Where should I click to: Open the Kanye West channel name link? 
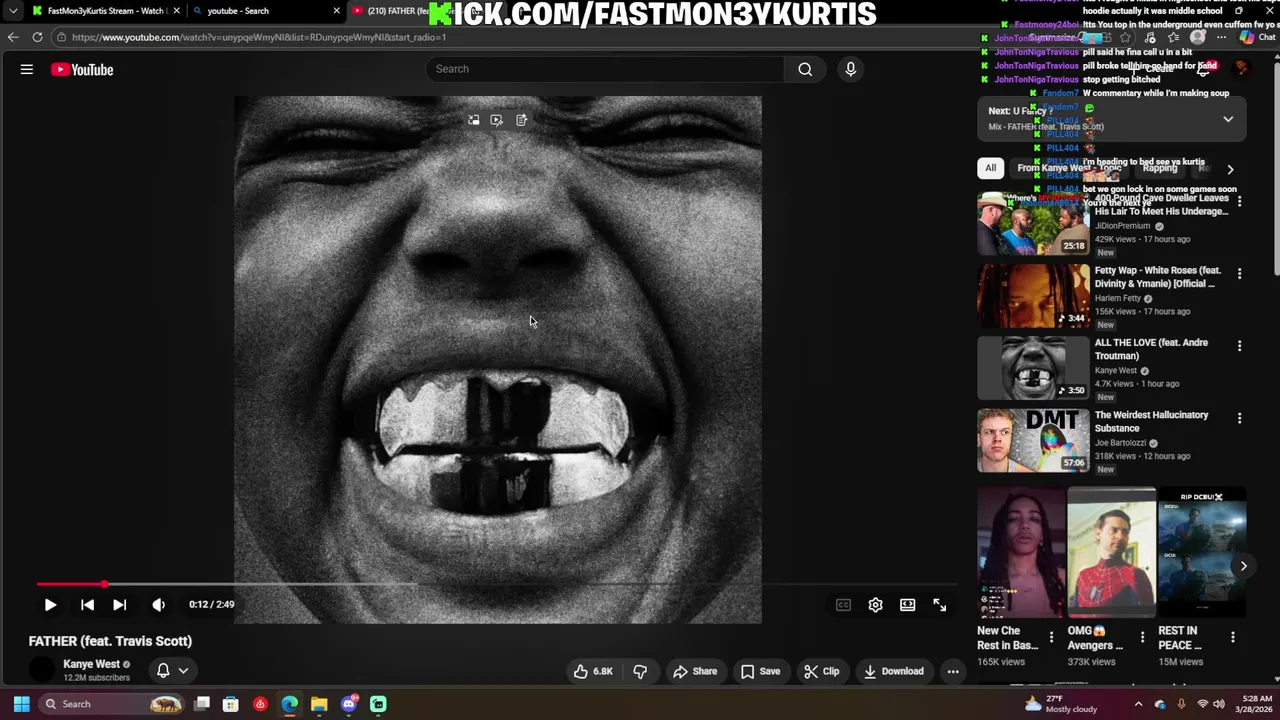[91, 664]
